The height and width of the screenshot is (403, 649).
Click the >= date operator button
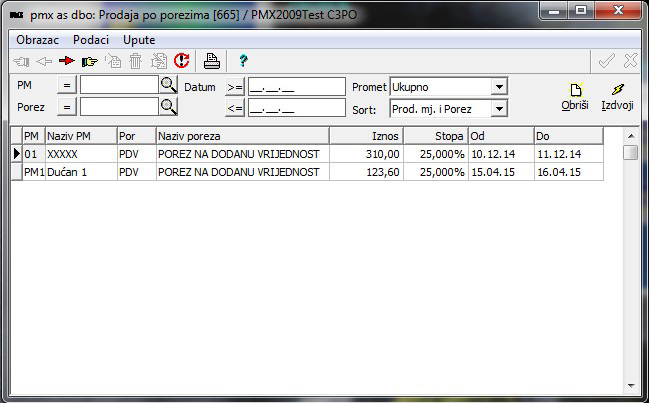point(235,87)
